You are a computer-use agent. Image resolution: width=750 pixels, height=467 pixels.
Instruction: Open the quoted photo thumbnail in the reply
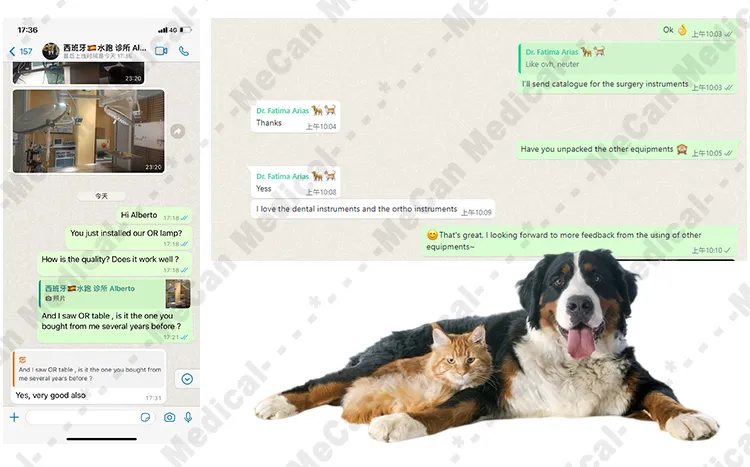pyautogui.click(x=178, y=293)
